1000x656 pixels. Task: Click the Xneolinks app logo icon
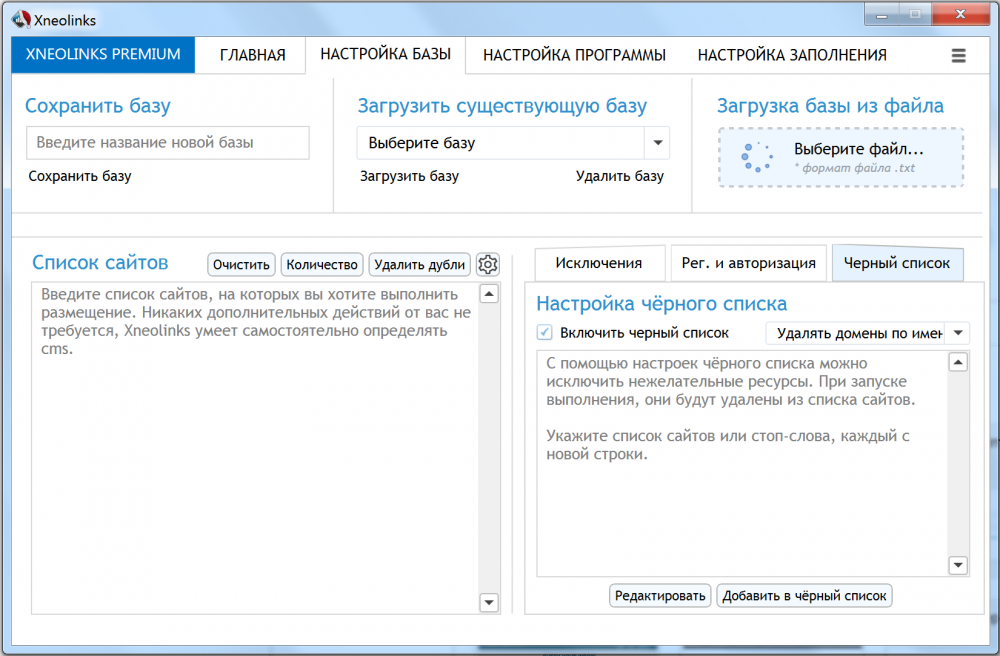tap(21, 20)
